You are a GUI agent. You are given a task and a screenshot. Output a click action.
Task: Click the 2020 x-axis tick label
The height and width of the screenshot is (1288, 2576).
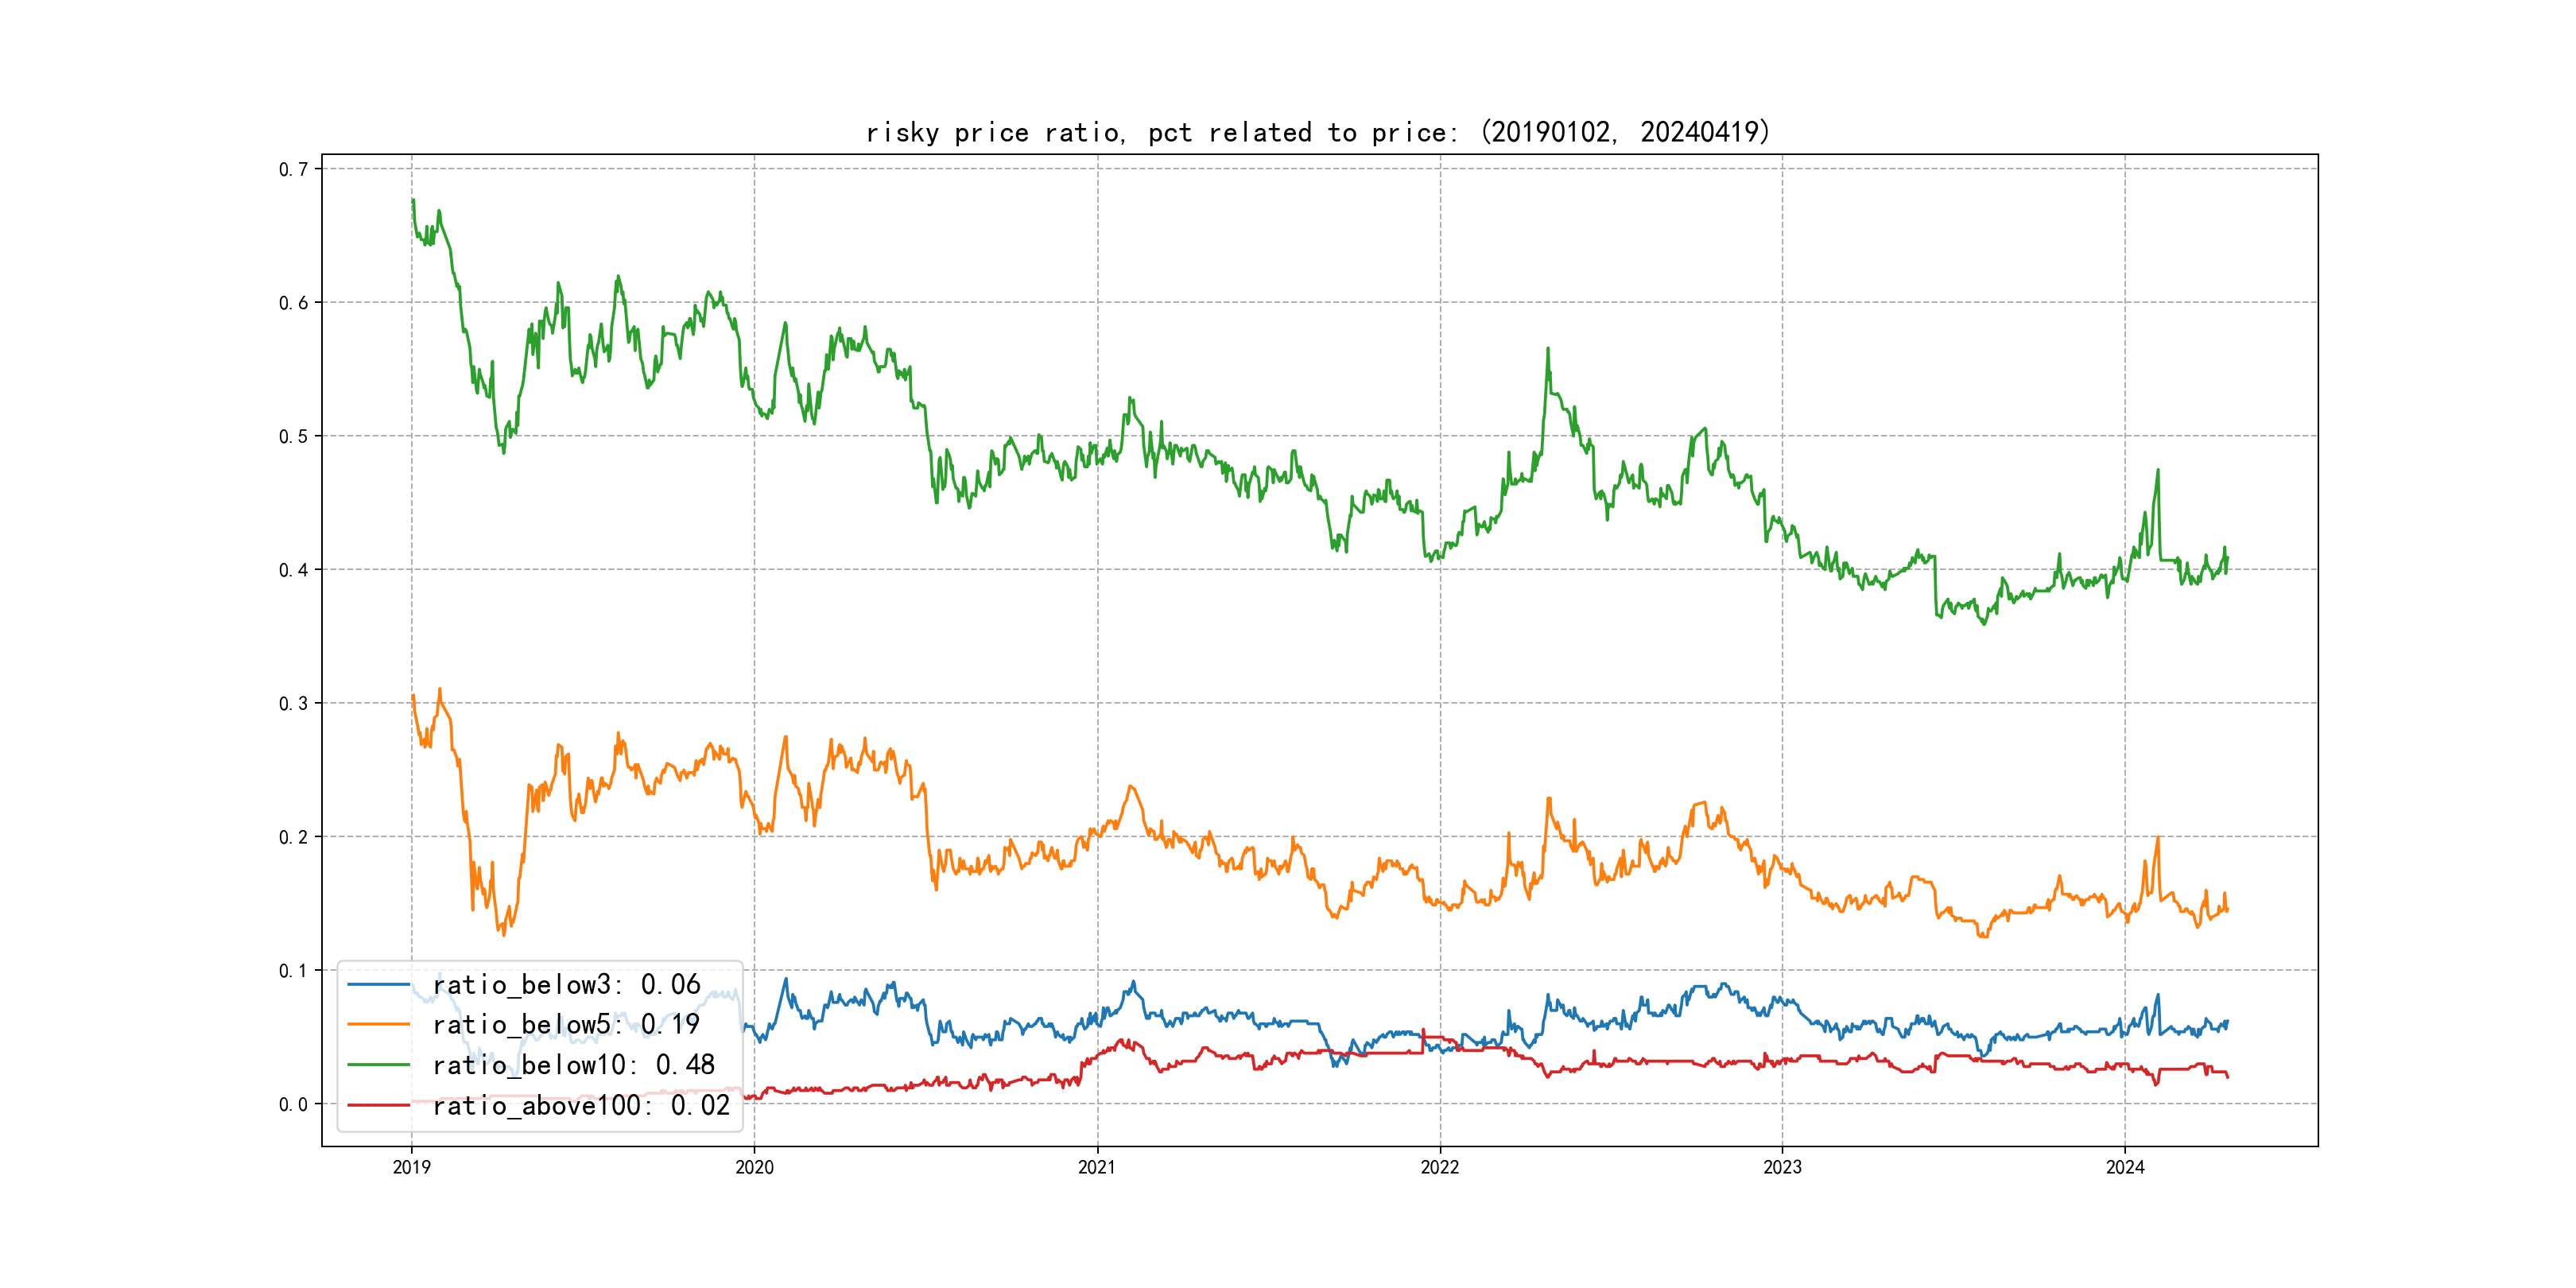coord(754,1167)
